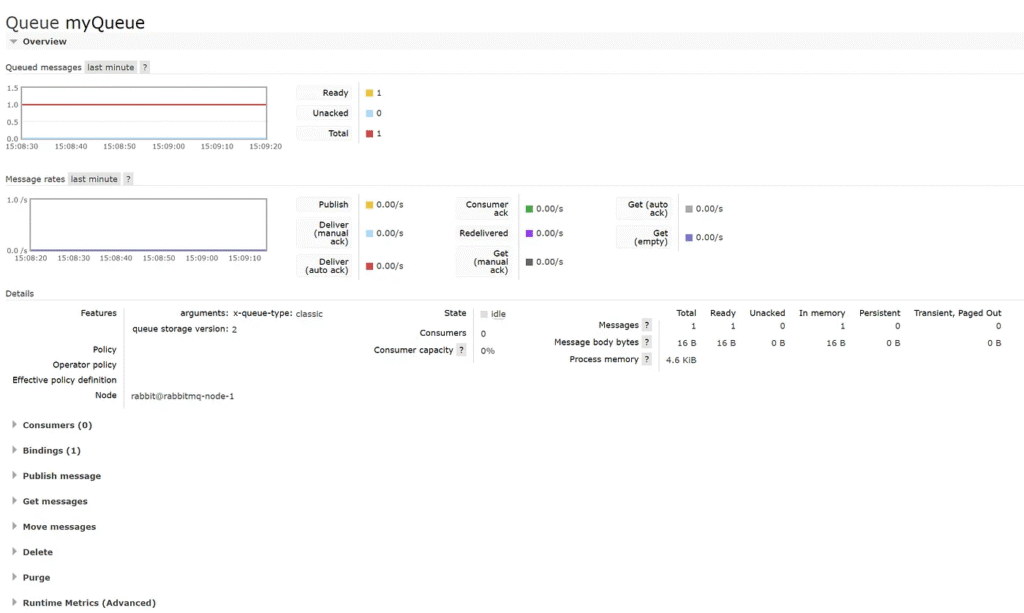Change Queued messages 'last minute' time range
Image resolution: width=1024 pixels, height=613 pixels.
(x=110, y=67)
